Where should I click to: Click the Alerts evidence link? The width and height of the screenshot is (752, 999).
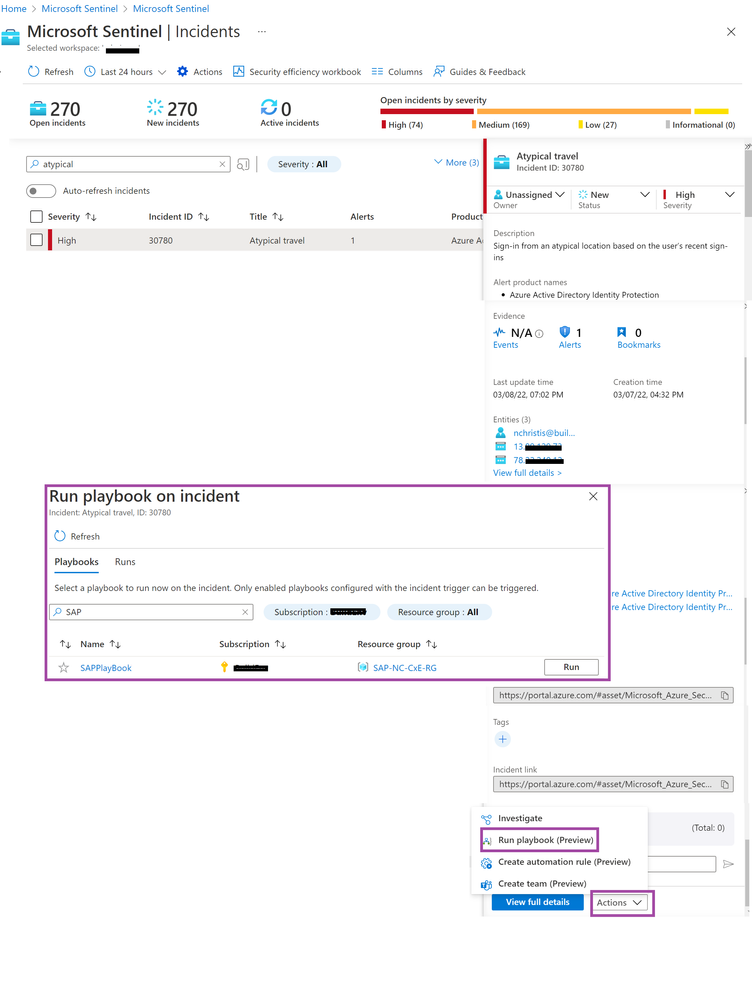coord(570,345)
